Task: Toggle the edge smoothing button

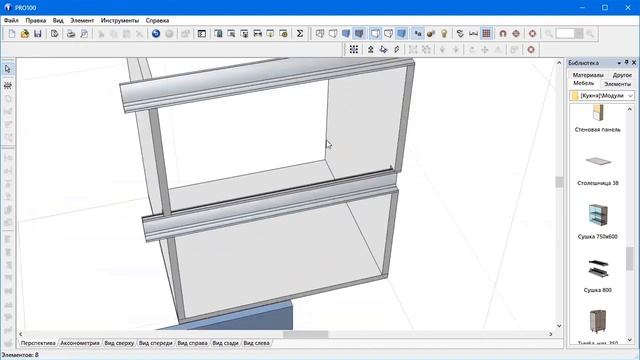Action: (x=418, y=34)
